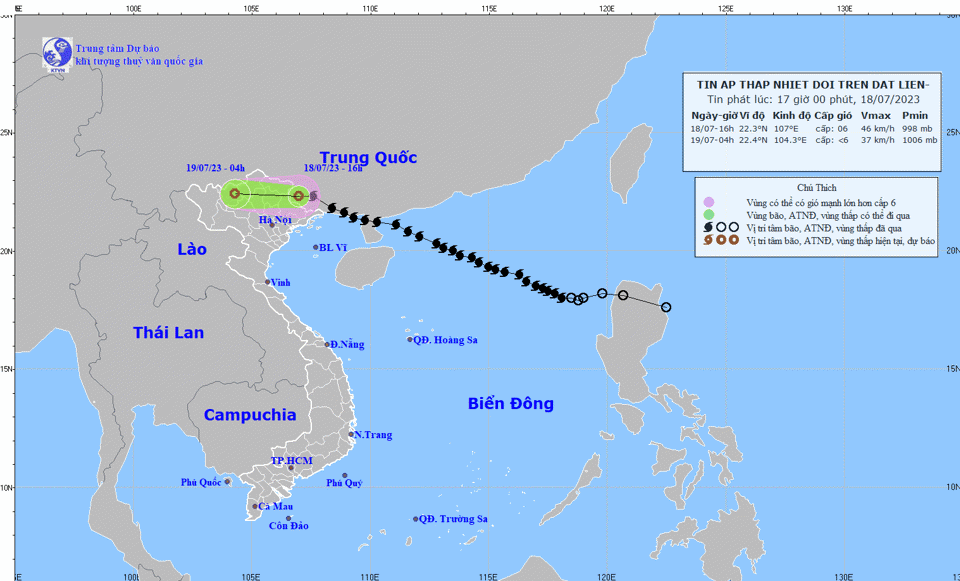This screenshot has height=581, width=960.
Task: Click the QĐ. Trường Sa island marker
Action: [x=416, y=519]
